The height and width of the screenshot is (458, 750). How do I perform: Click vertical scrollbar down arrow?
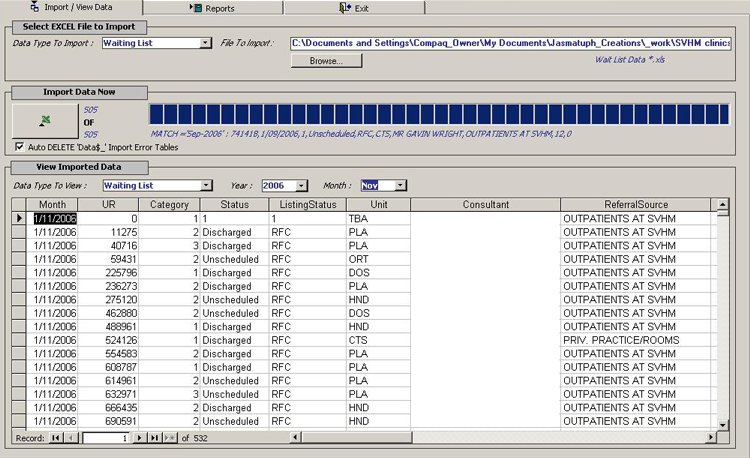(x=723, y=425)
